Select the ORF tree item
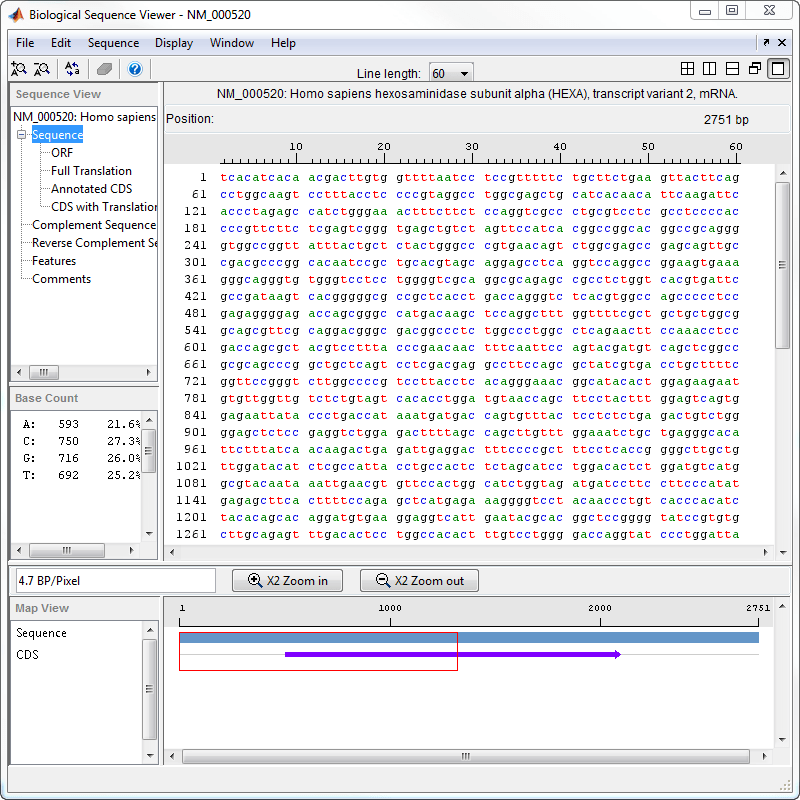800x800 pixels. (x=62, y=153)
